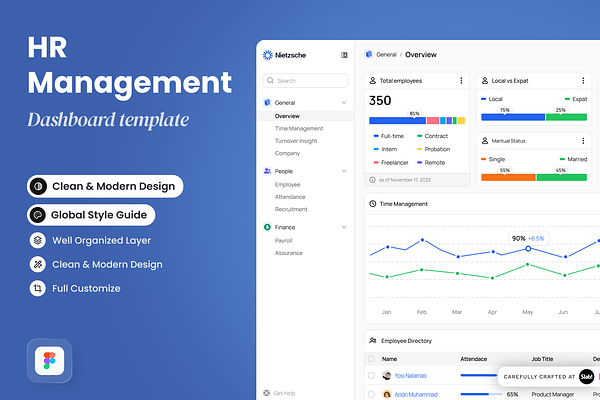Click the General breadcrumb link
Viewport: 600px width, 400px height.
click(386, 54)
